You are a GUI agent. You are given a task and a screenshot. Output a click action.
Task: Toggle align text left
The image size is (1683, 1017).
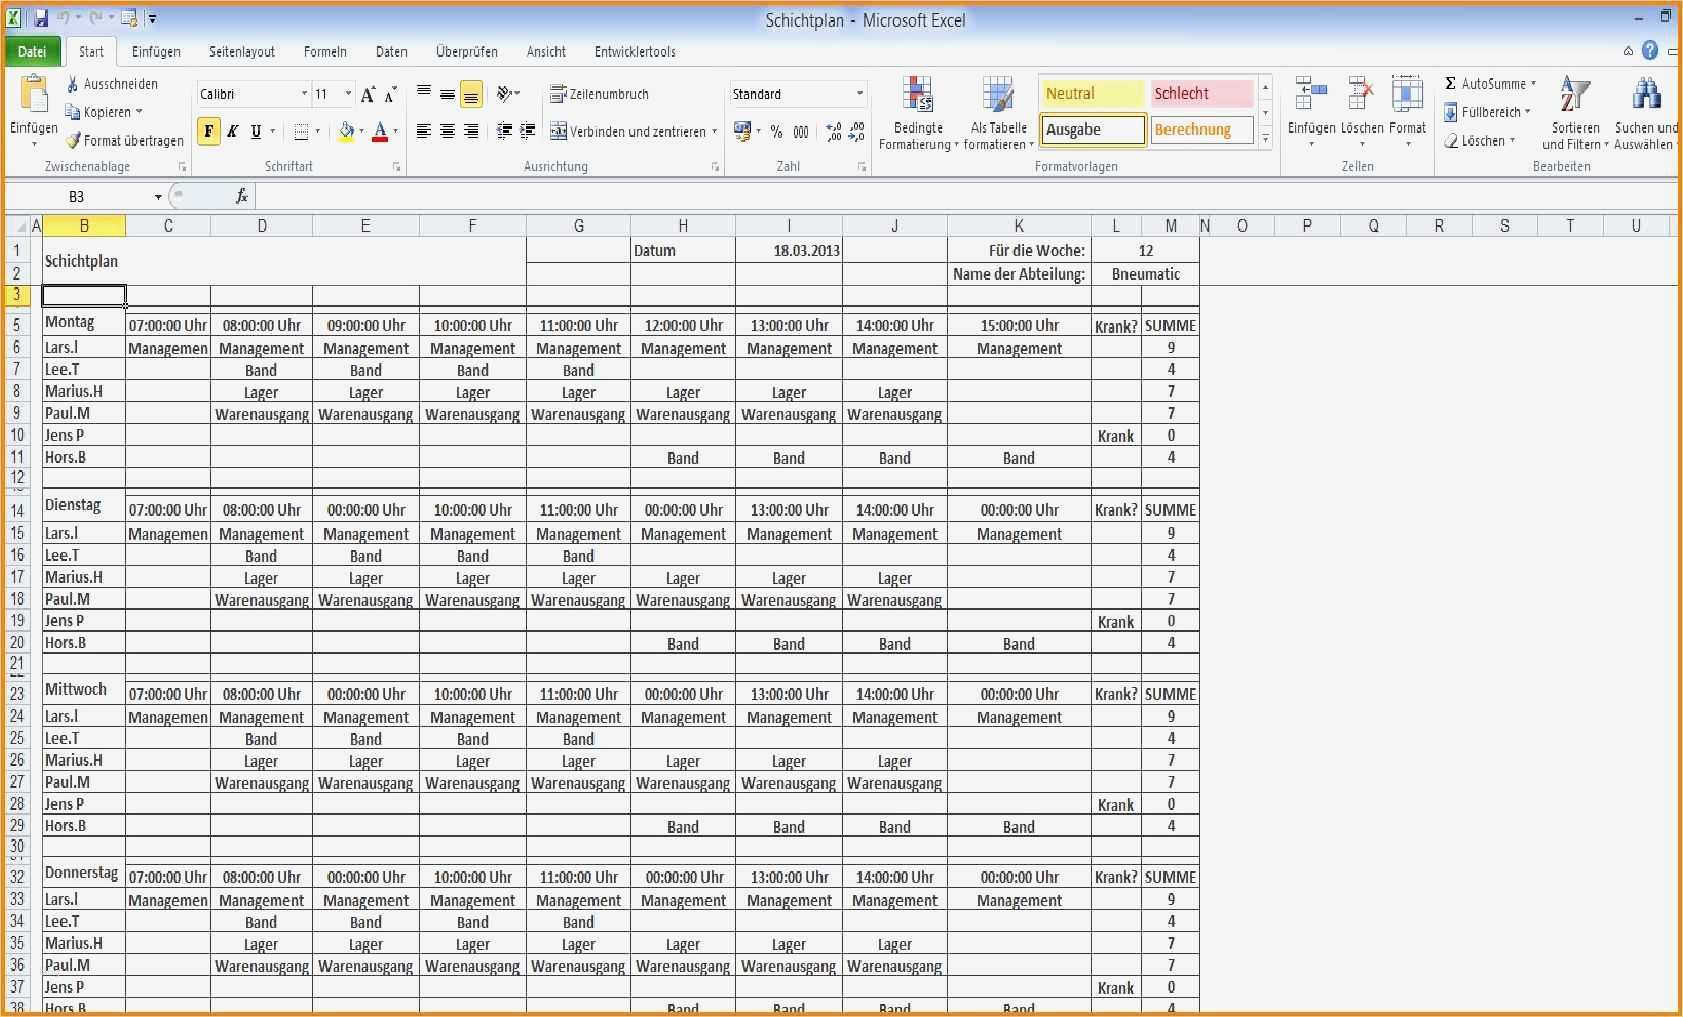click(x=424, y=131)
